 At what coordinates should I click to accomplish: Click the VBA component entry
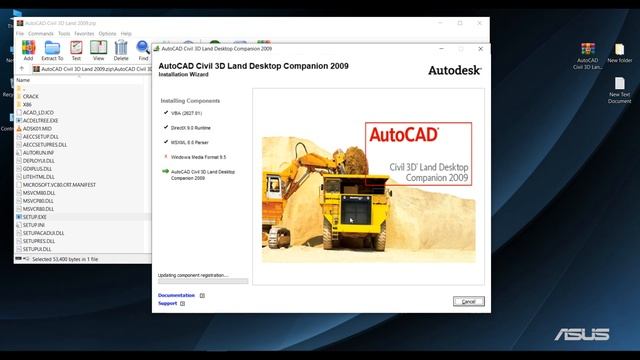pyautogui.click(x=186, y=113)
